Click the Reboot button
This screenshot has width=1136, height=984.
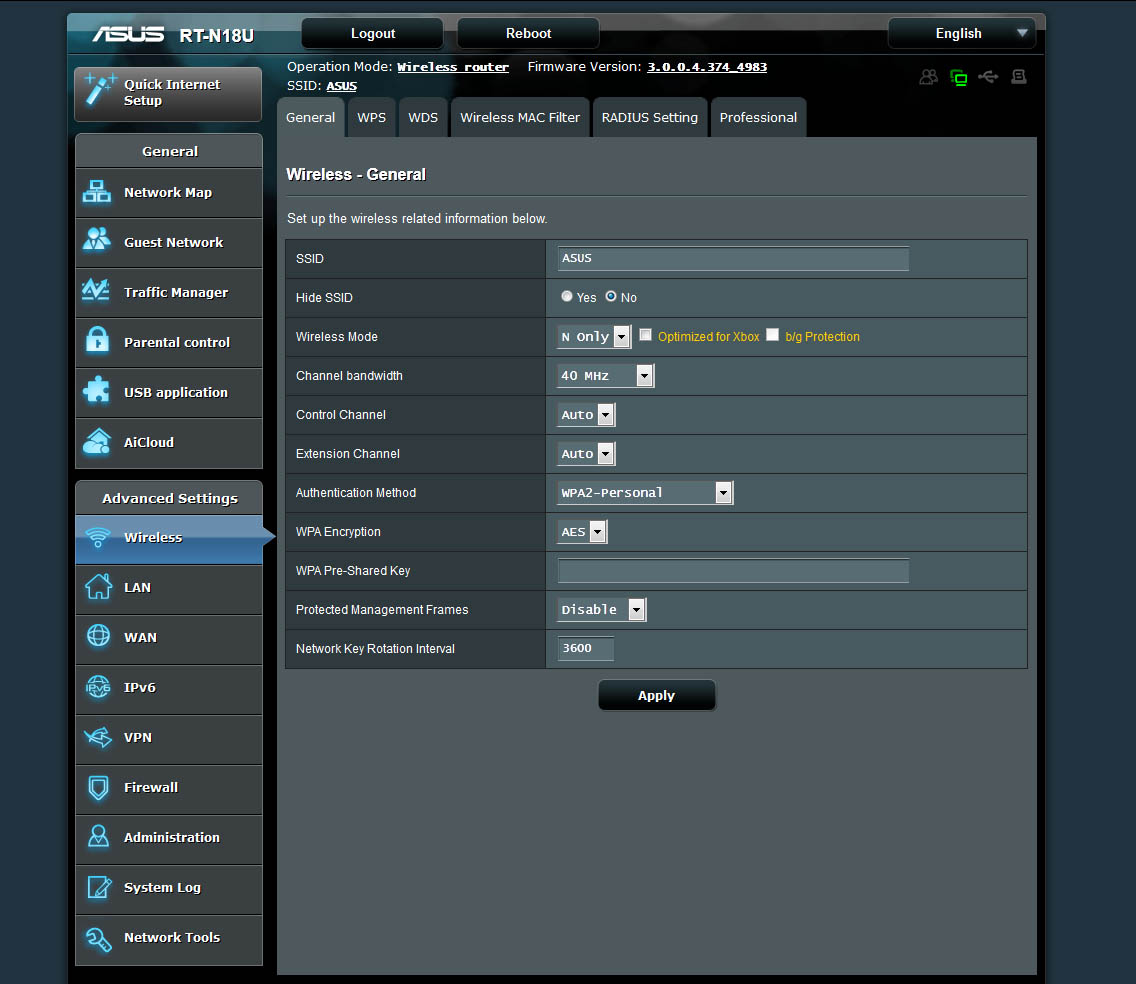coord(528,33)
